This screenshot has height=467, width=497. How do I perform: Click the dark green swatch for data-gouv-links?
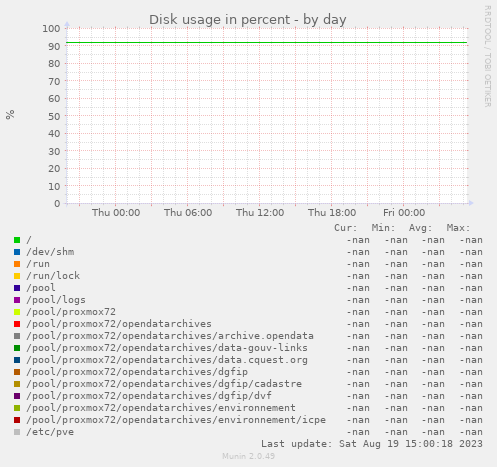click(17, 348)
